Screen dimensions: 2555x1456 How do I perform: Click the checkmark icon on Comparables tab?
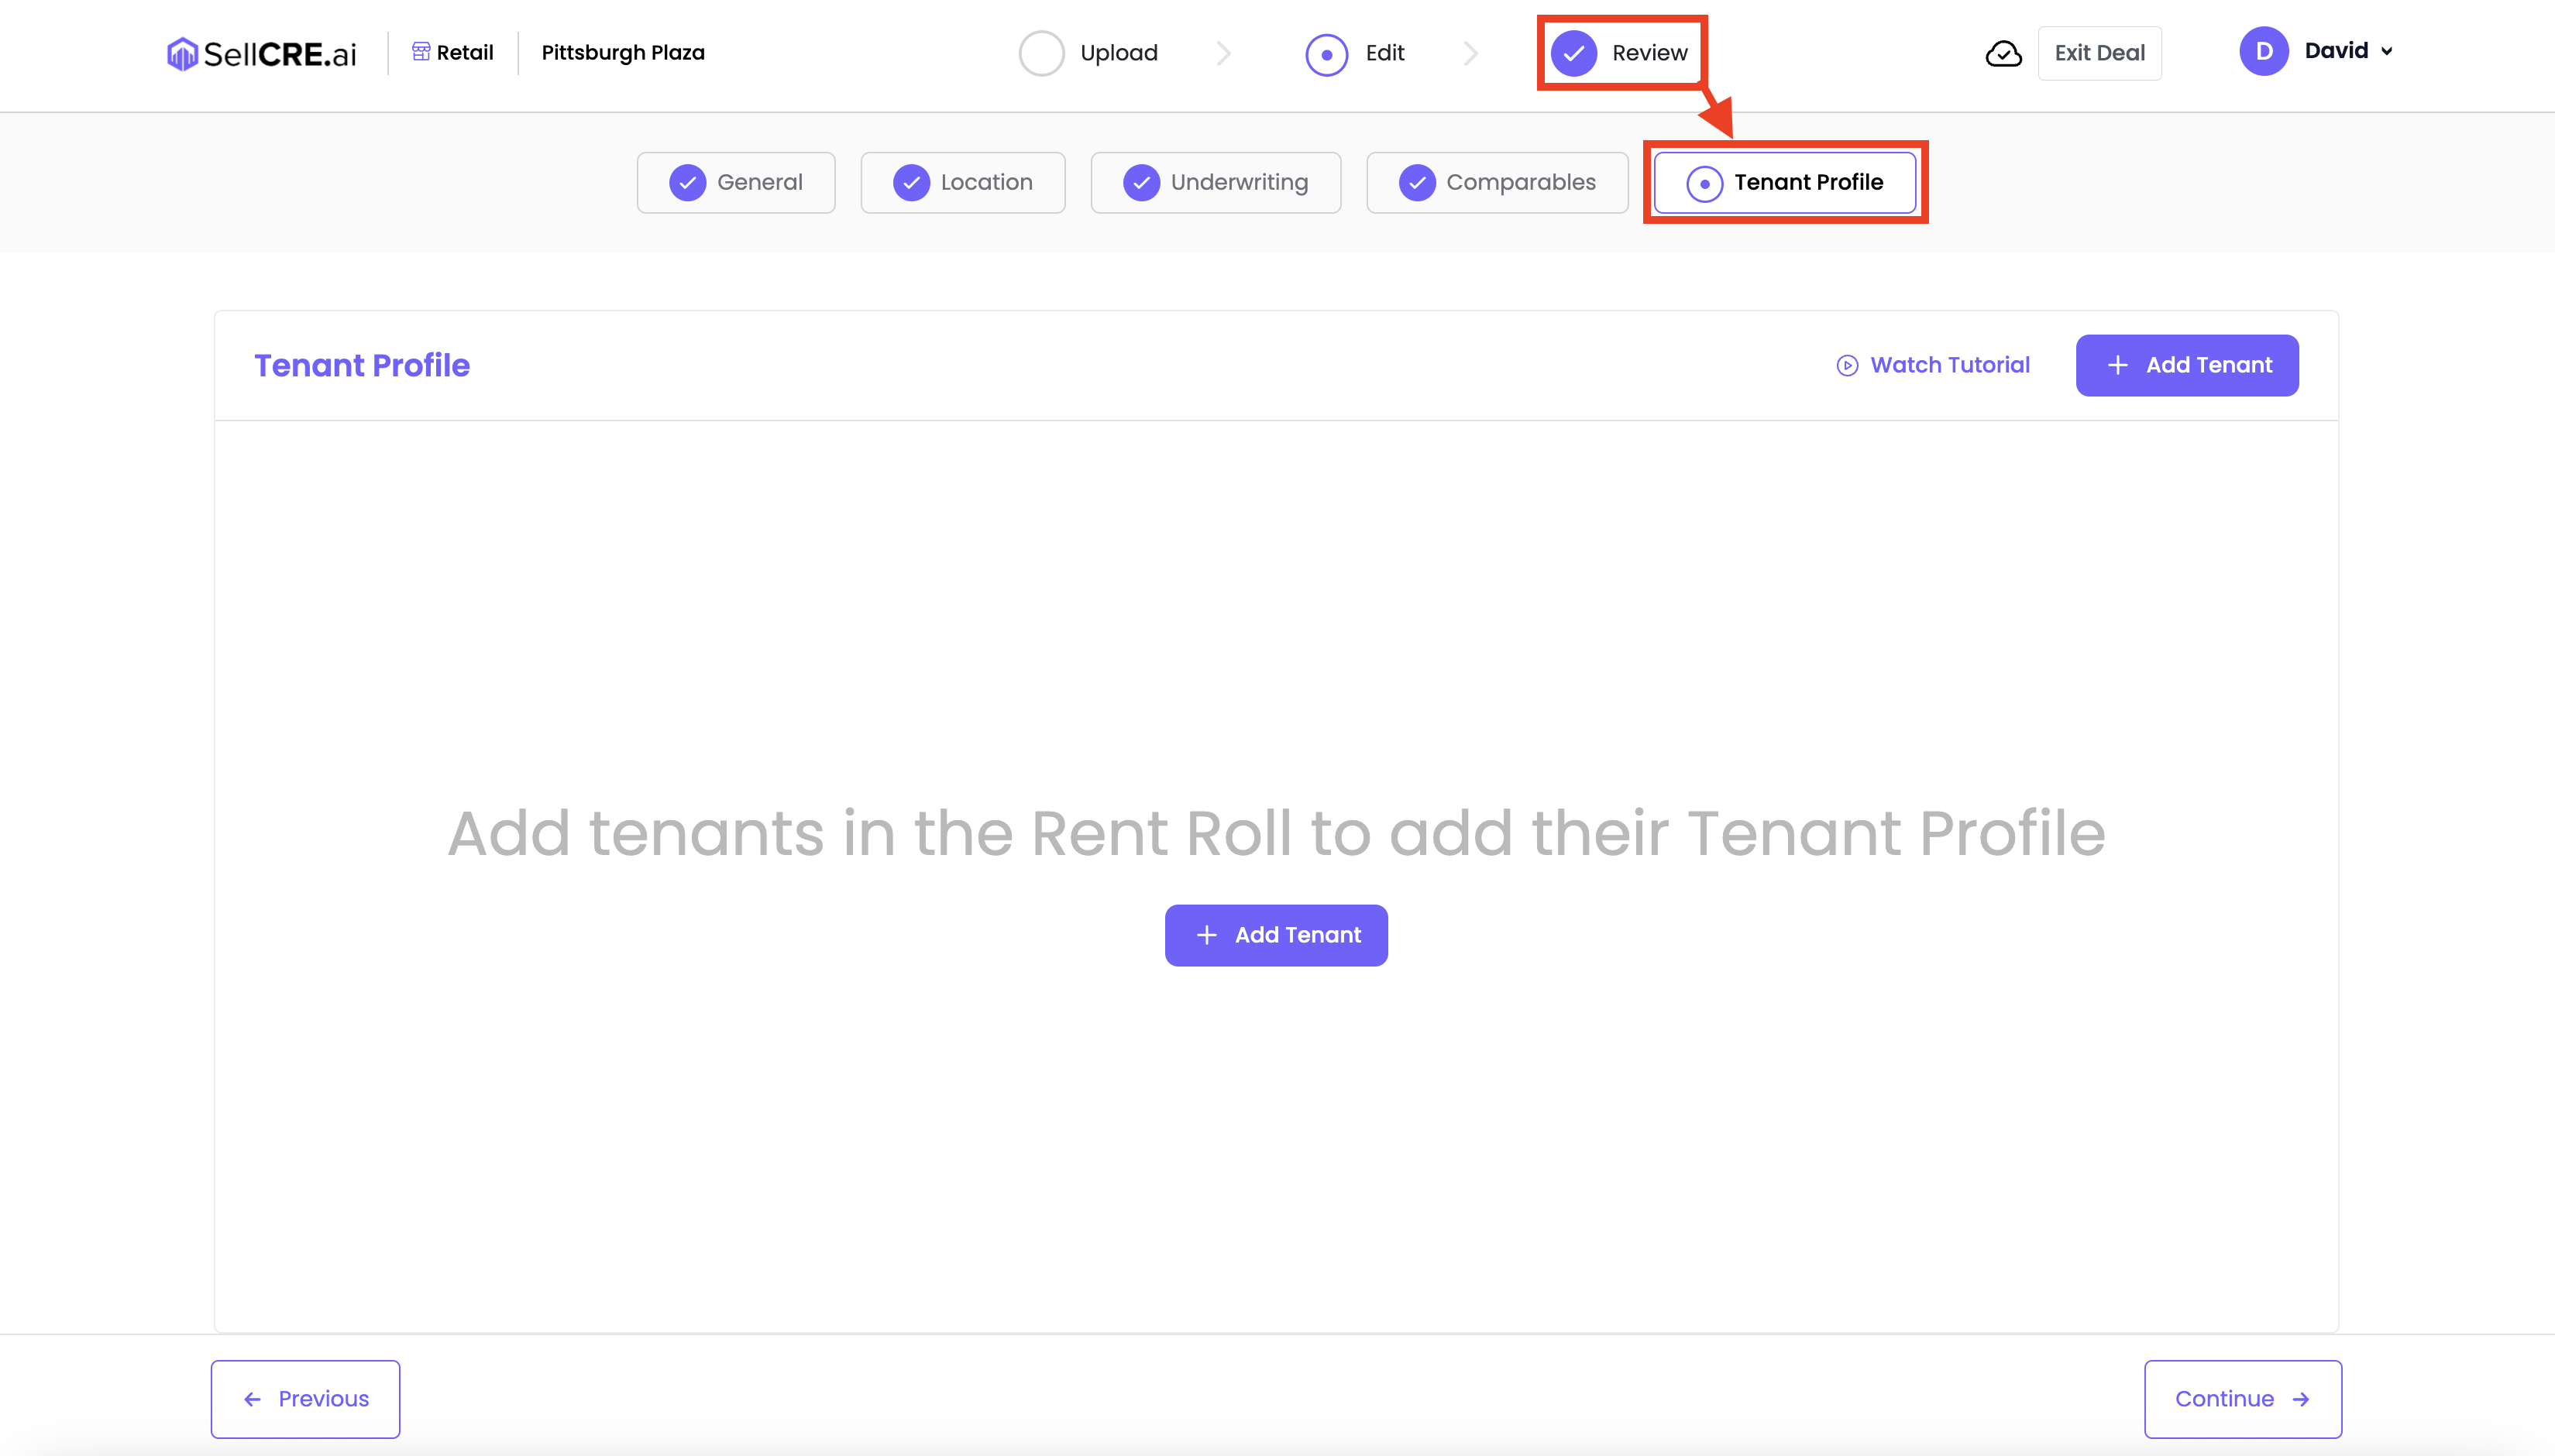click(1417, 183)
